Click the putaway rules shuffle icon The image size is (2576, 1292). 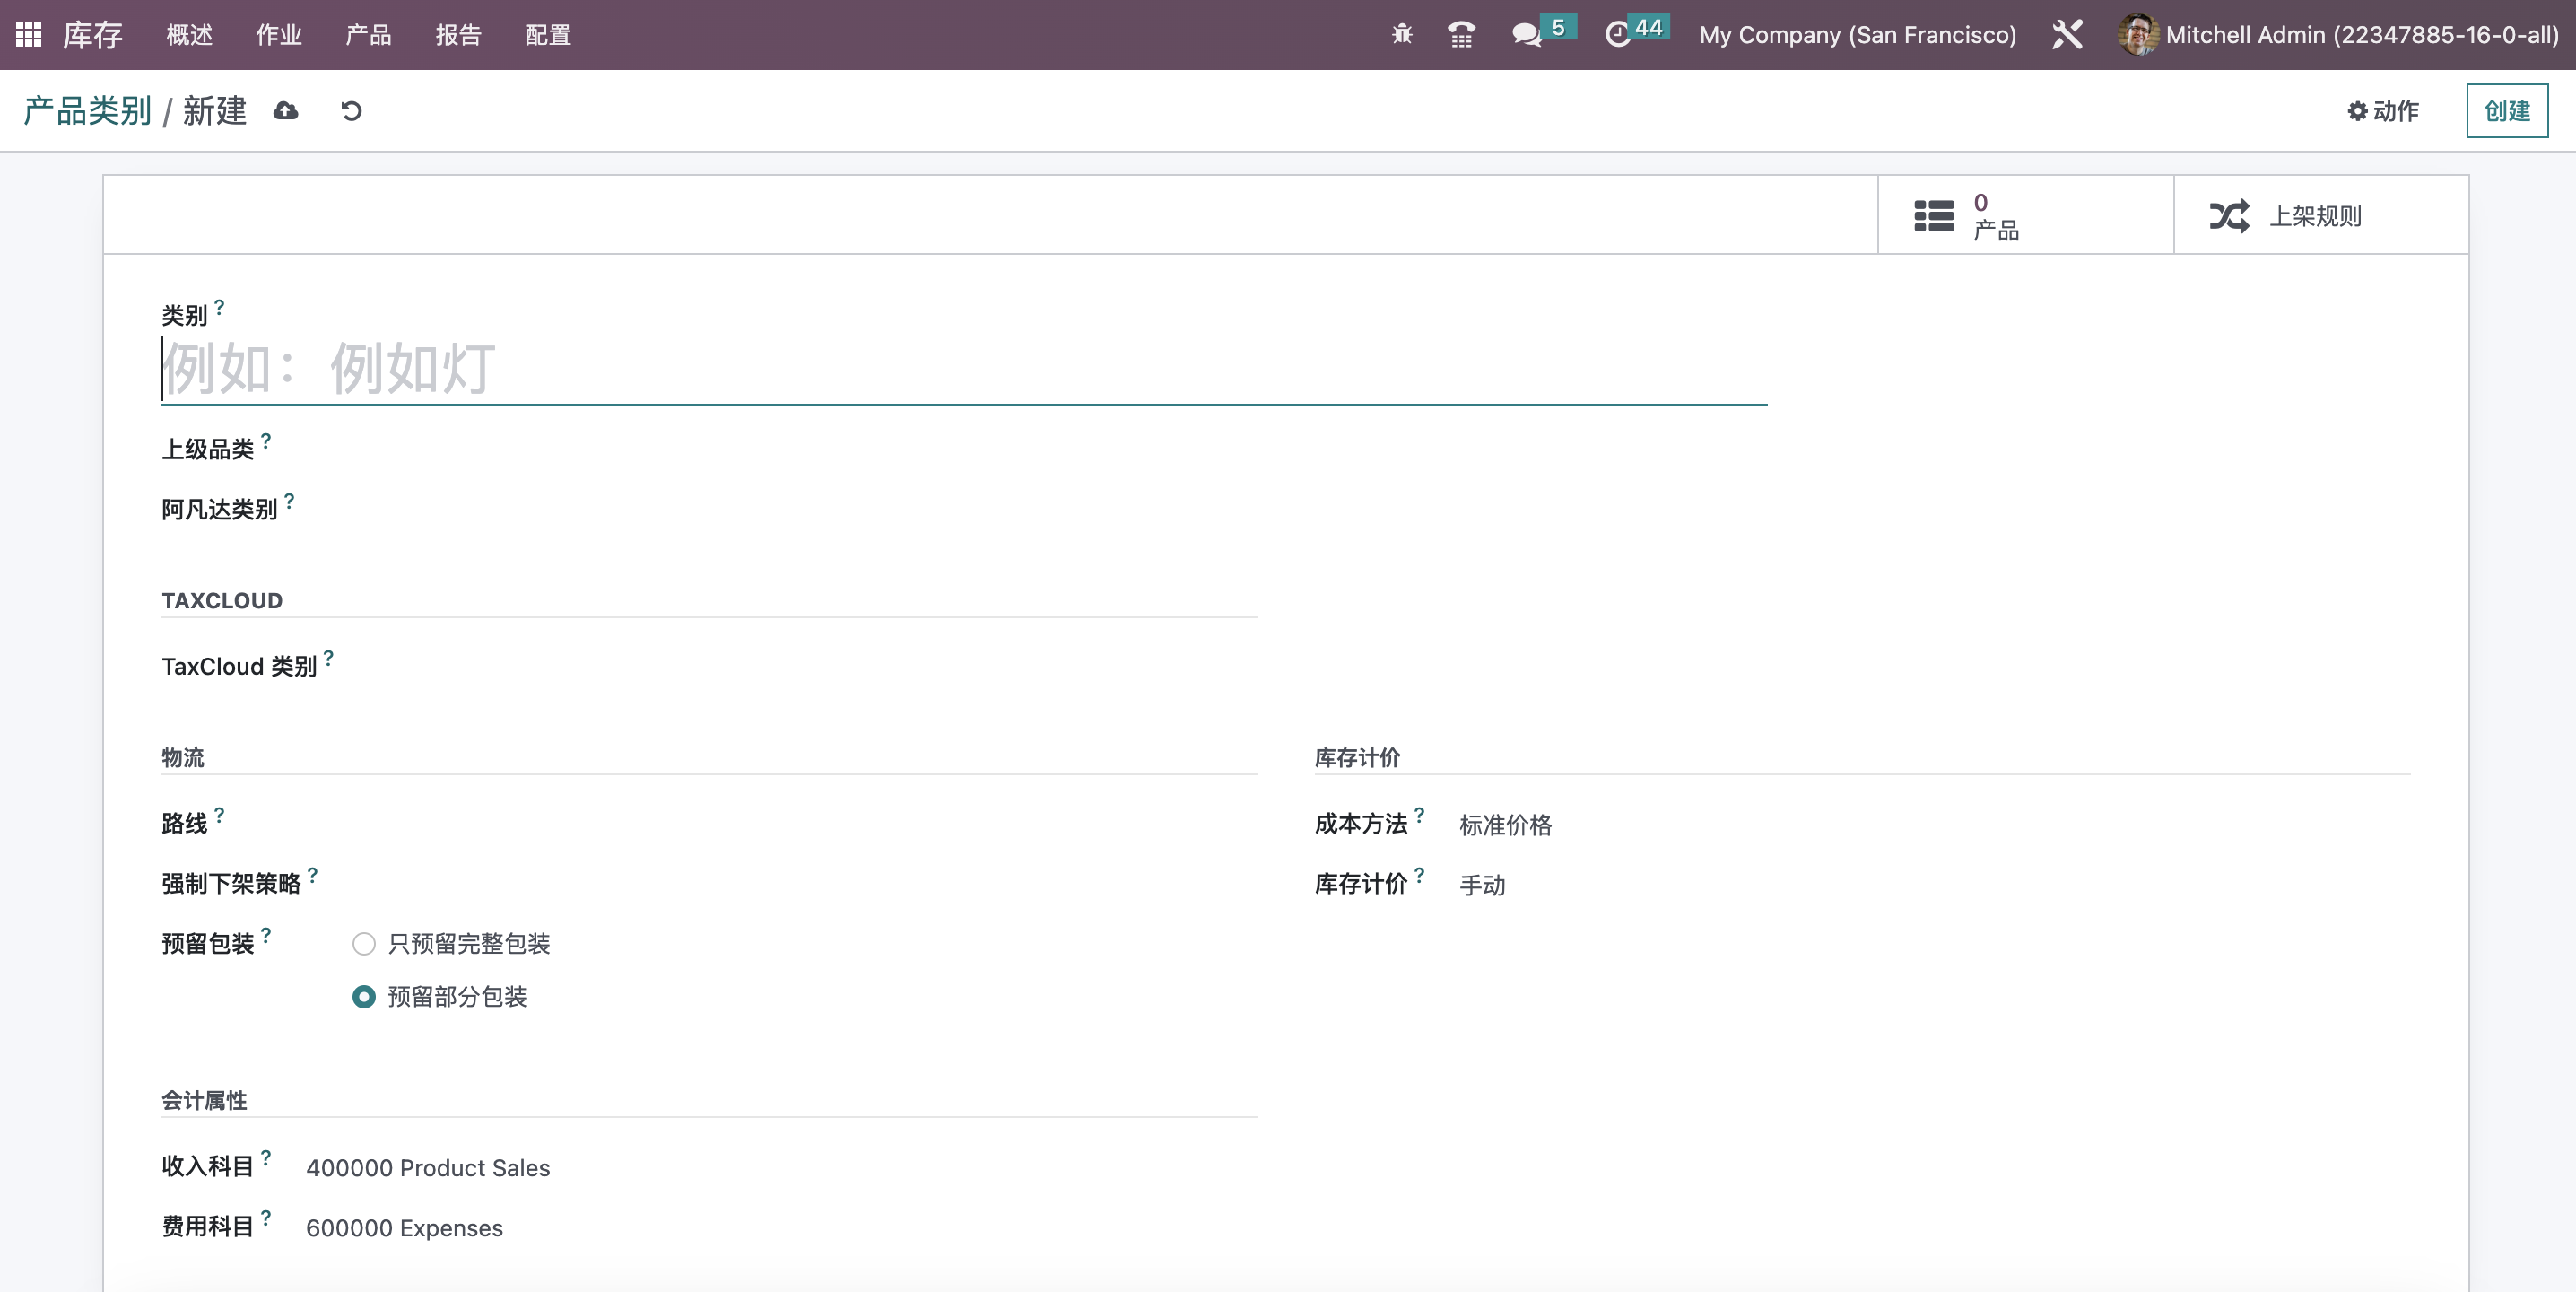[2229, 216]
